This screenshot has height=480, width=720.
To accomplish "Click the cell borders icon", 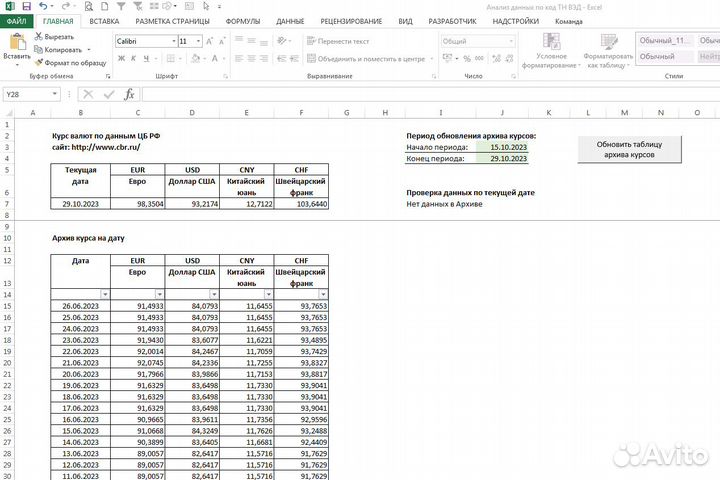I will pyautogui.click(x=171, y=58).
